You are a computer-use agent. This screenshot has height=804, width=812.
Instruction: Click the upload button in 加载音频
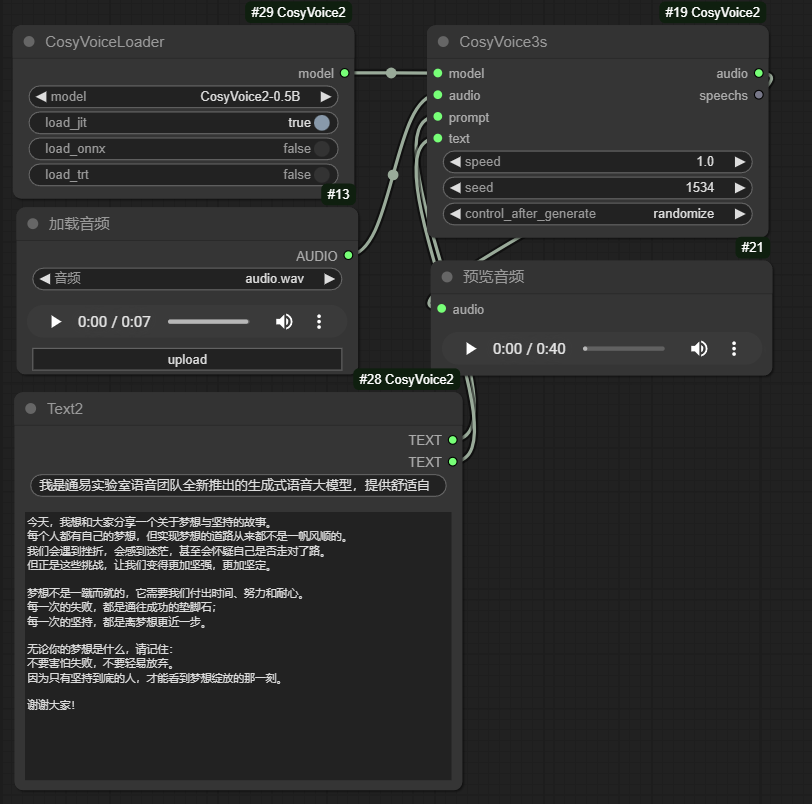187,359
